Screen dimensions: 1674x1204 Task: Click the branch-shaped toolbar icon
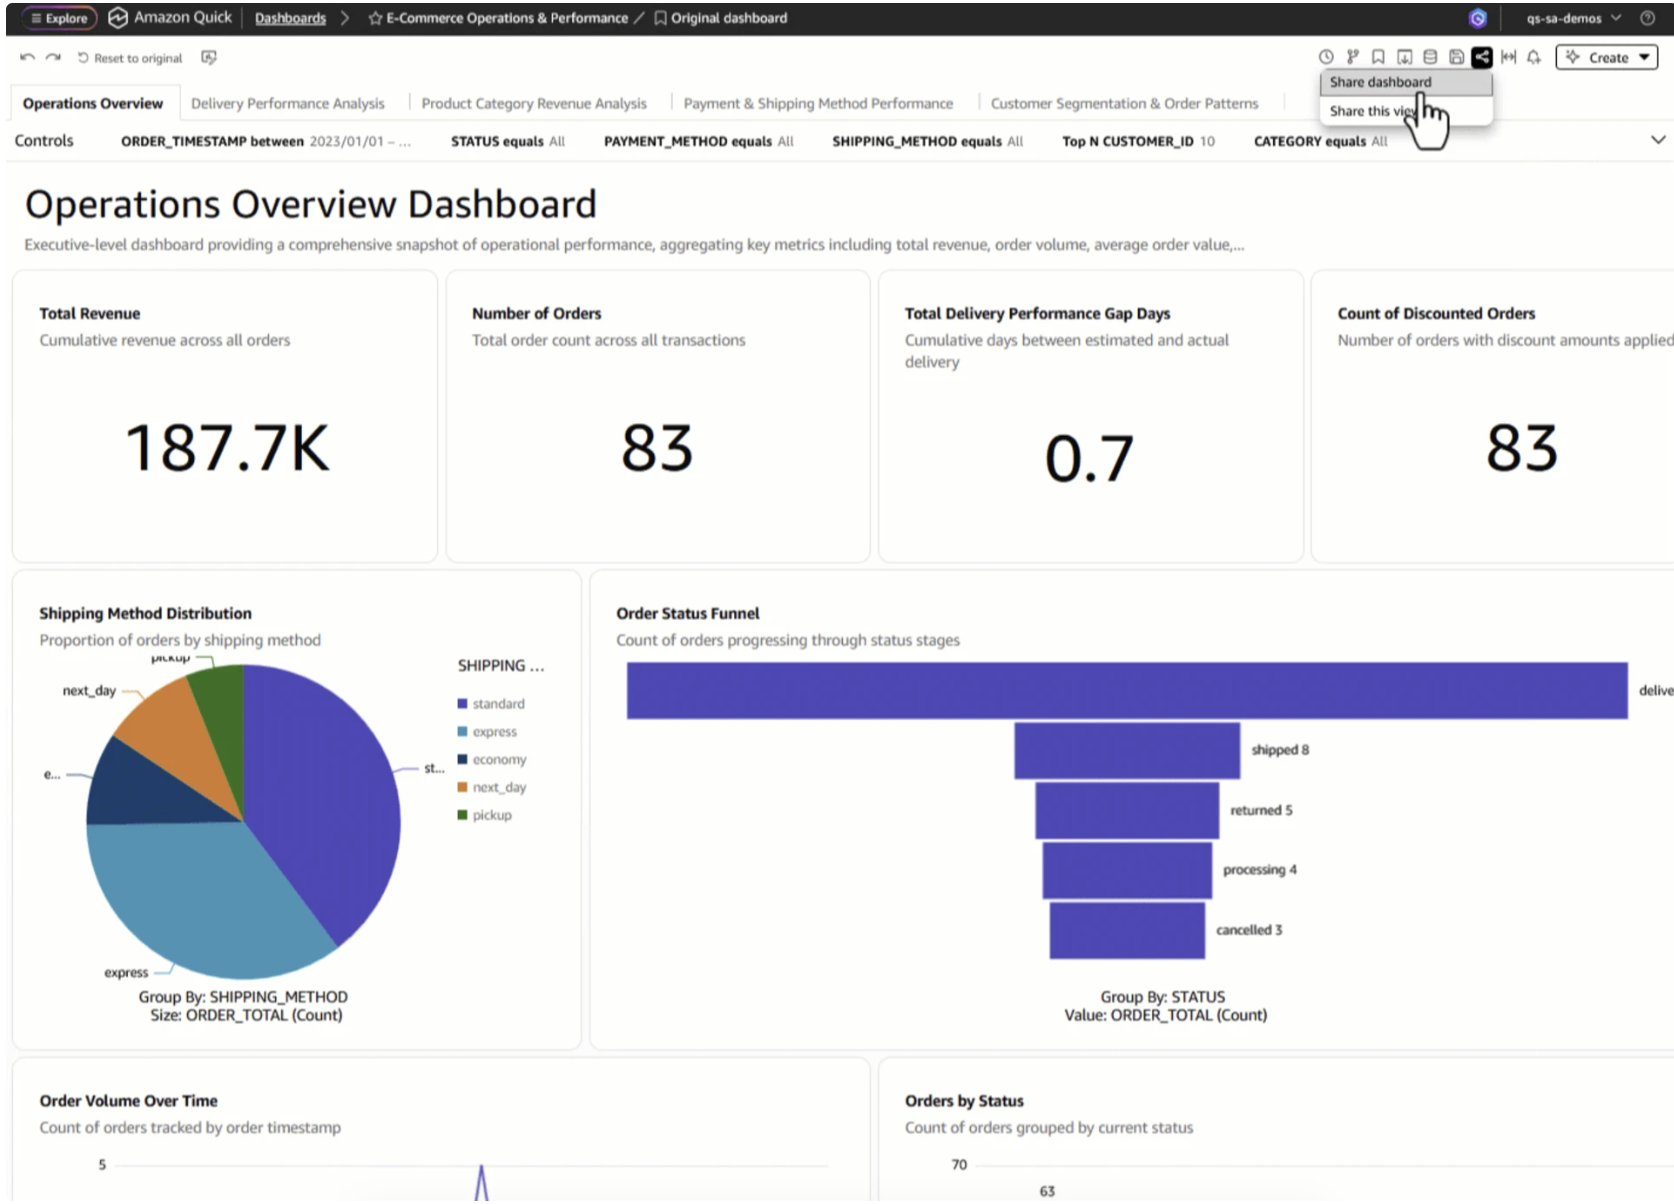[1352, 57]
